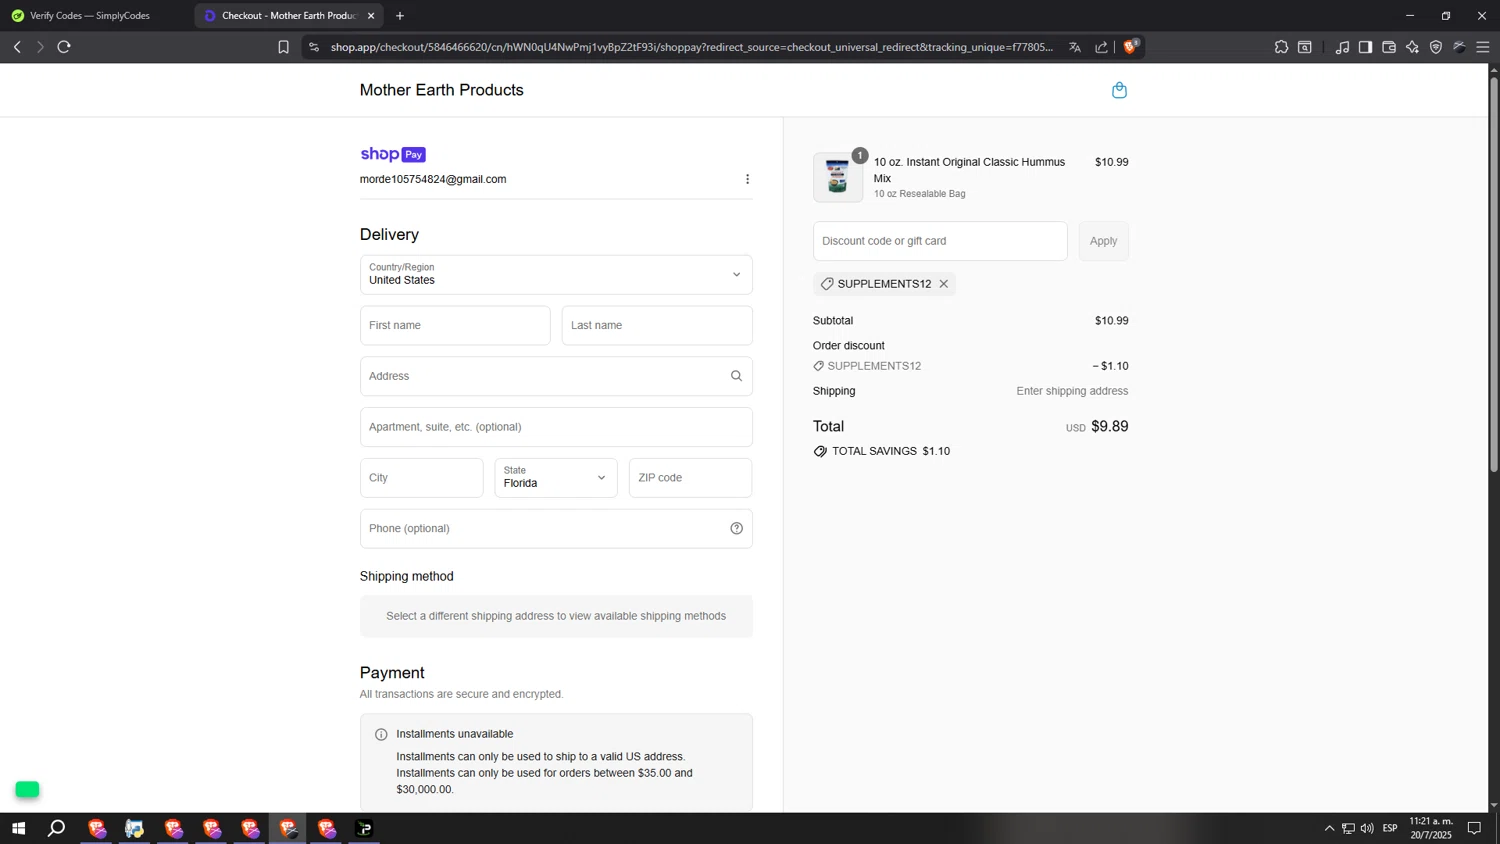The width and height of the screenshot is (1500, 844).
Task: Show hidden system tray icons
Action: point(1329,828)
